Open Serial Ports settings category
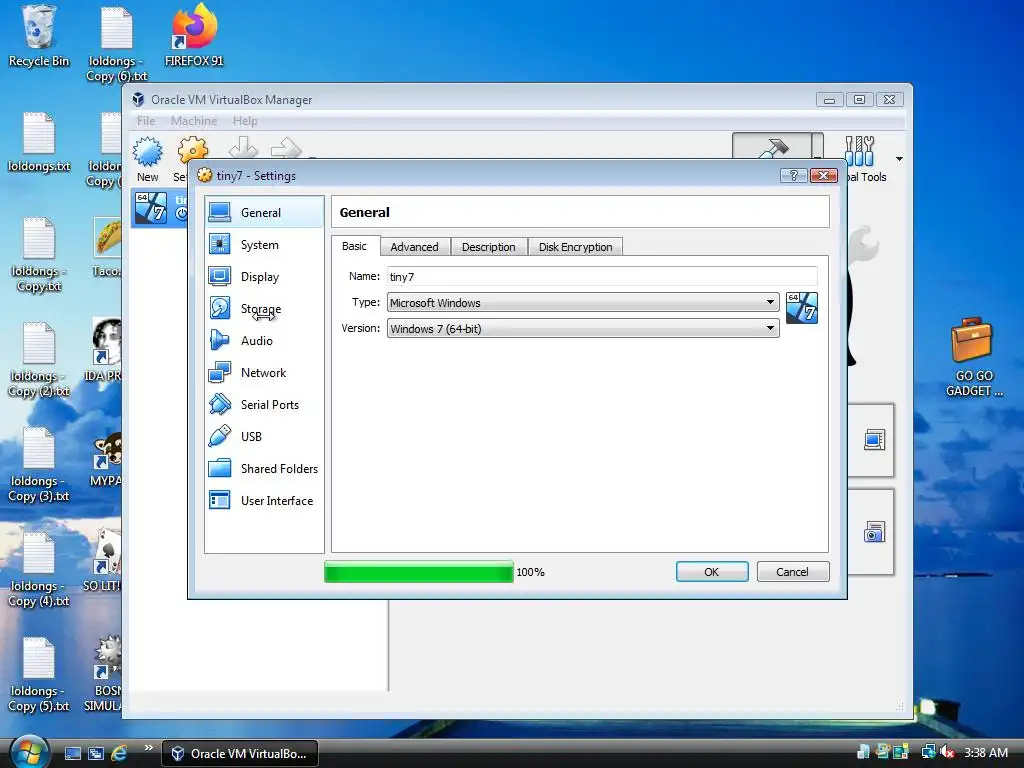 [264, 404]
